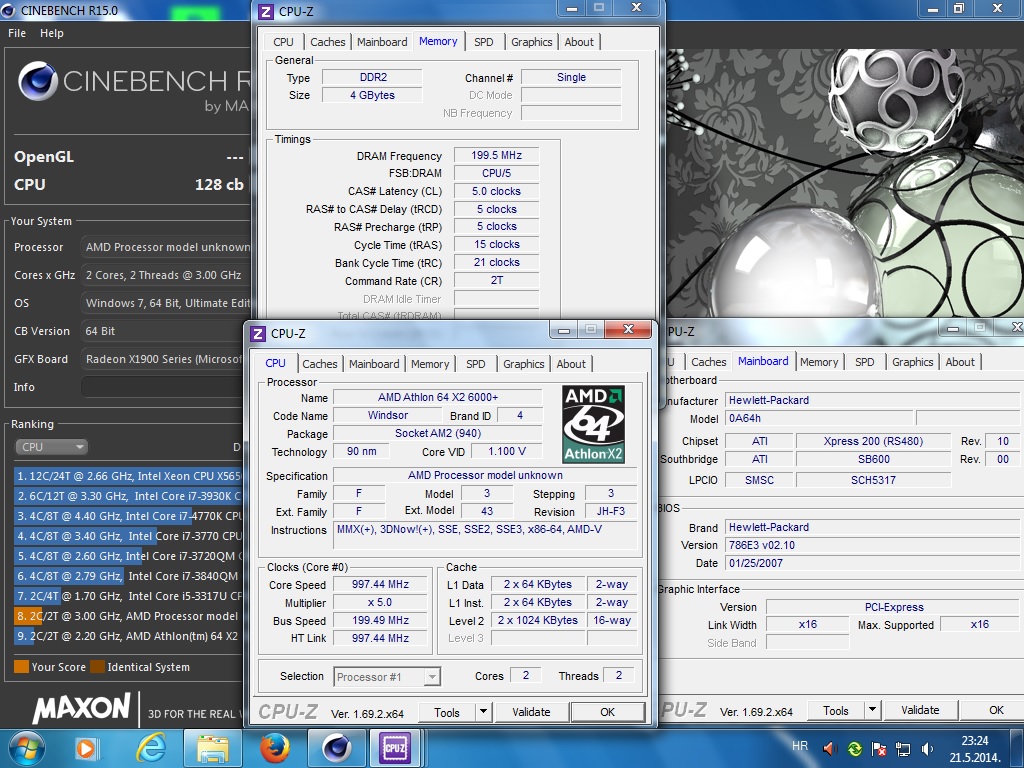Click the Z icon in front CPU-Z title bar
This screenshot has width=1024, height=768.
(258, 334)
